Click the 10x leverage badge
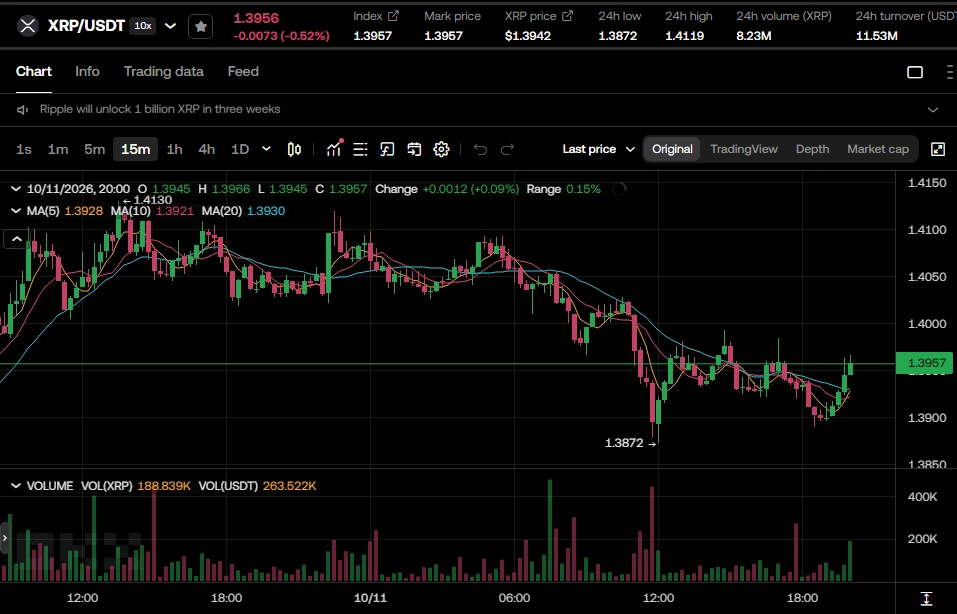 coord(143,26)
